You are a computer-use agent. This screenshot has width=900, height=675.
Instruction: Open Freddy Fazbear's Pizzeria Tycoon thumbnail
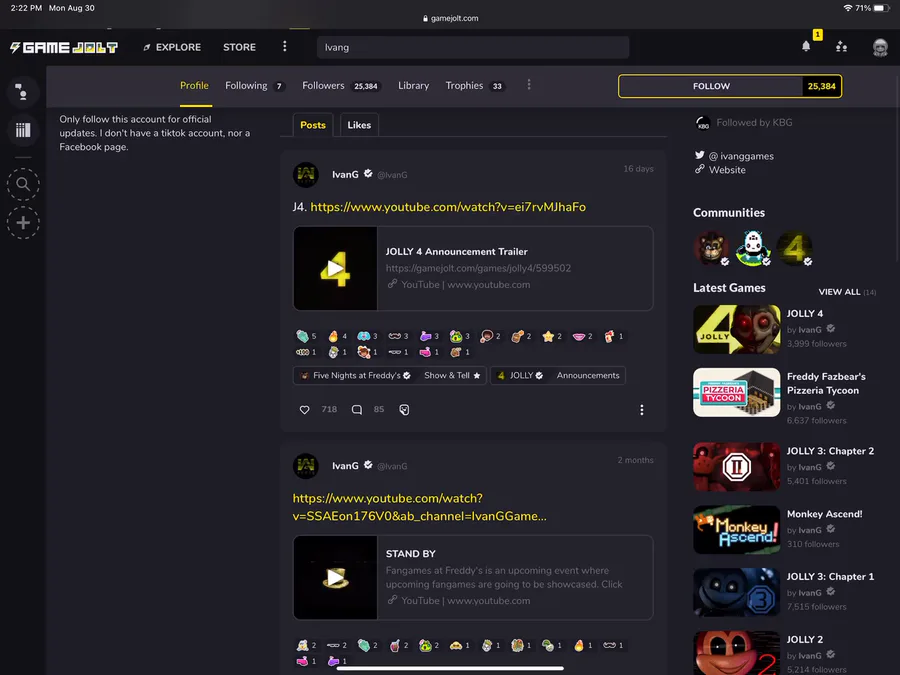point(736,393)
